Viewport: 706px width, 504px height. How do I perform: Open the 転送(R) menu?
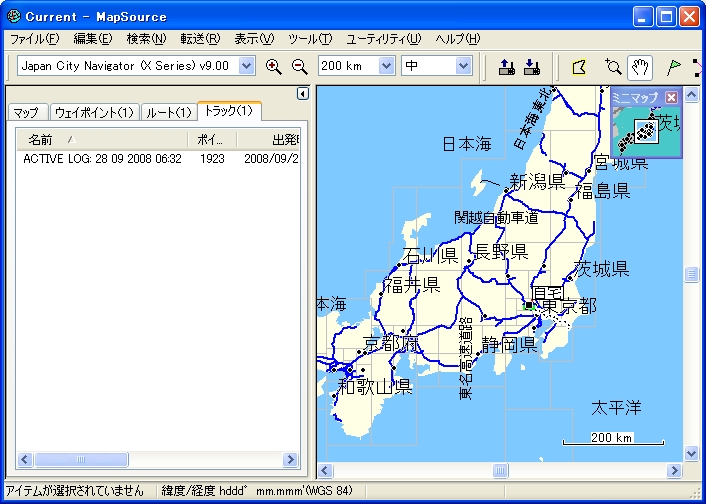click(200, 39)
